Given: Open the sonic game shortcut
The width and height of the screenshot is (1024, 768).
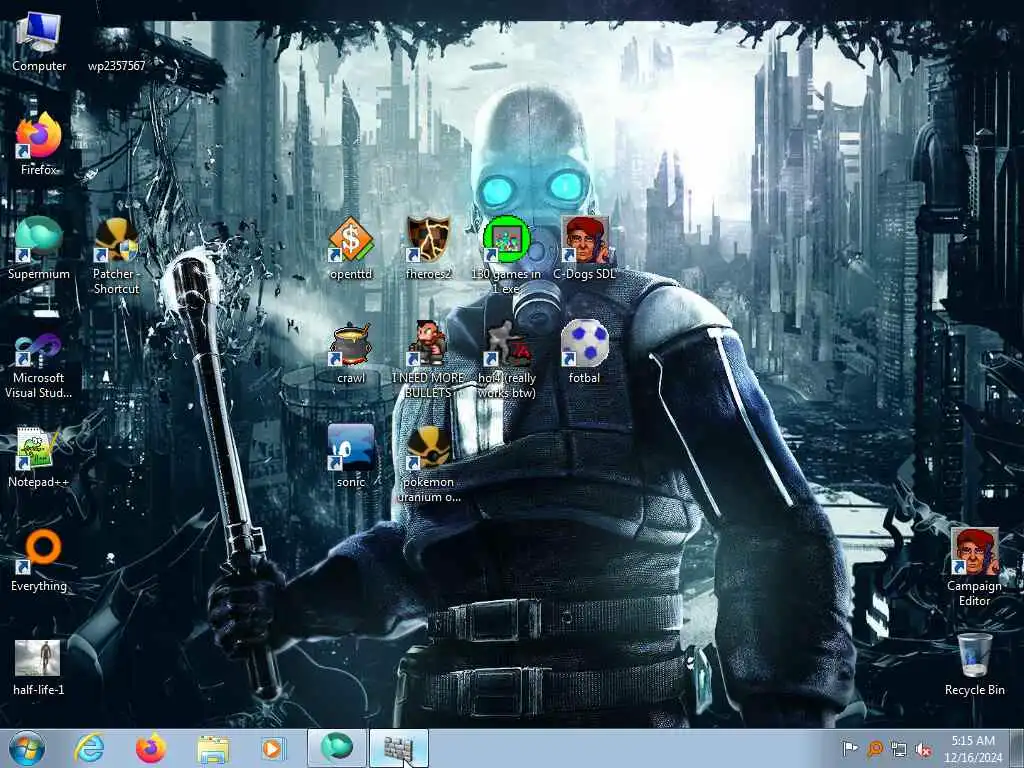Looking at the screenshot, I should pos(351,456).
